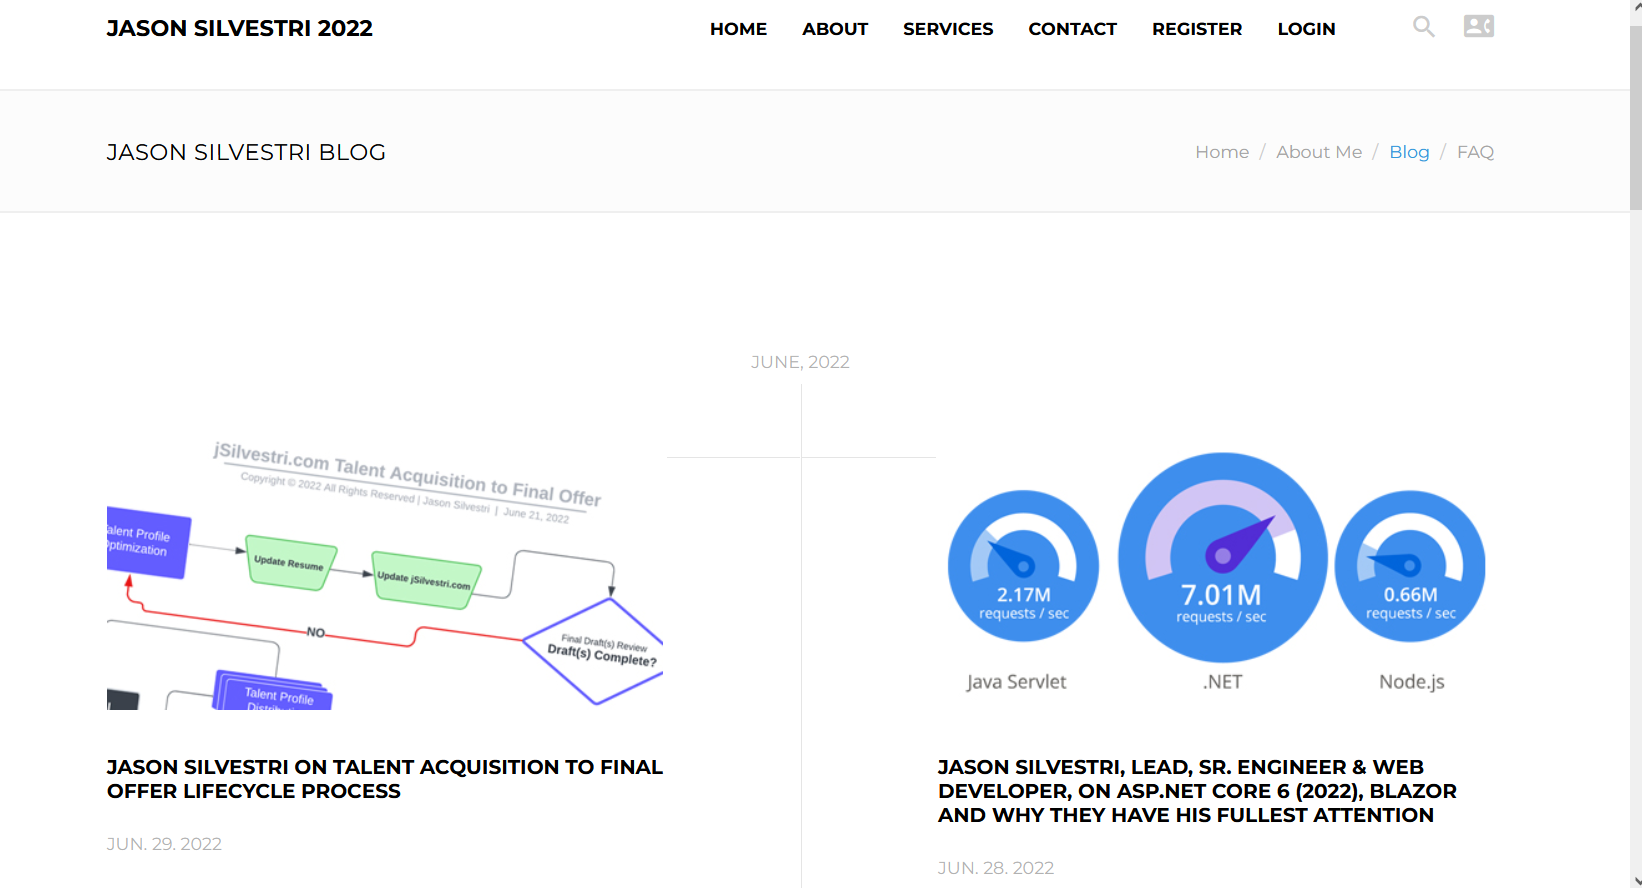The image size is (1642, 888).
Task: Click REGISTER in the top menu
Action: click(1197, 29)
